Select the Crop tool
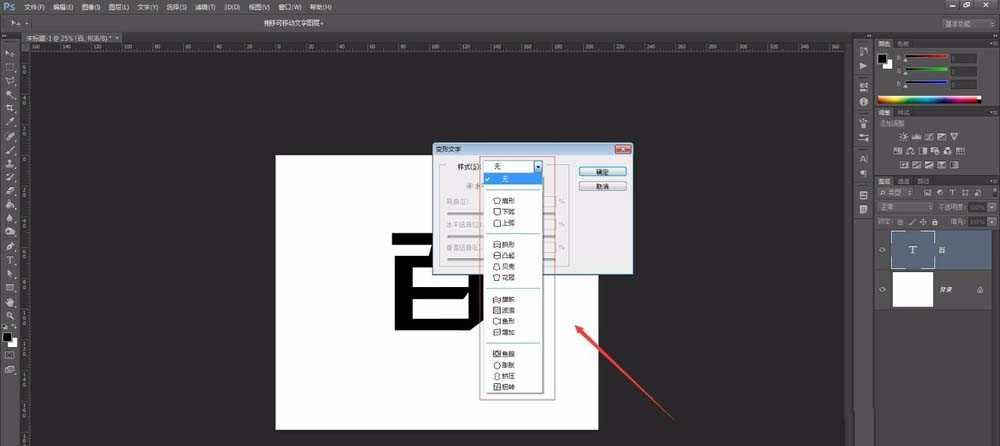The height and width of the screenshot is (446, 1000). (10, 108)
